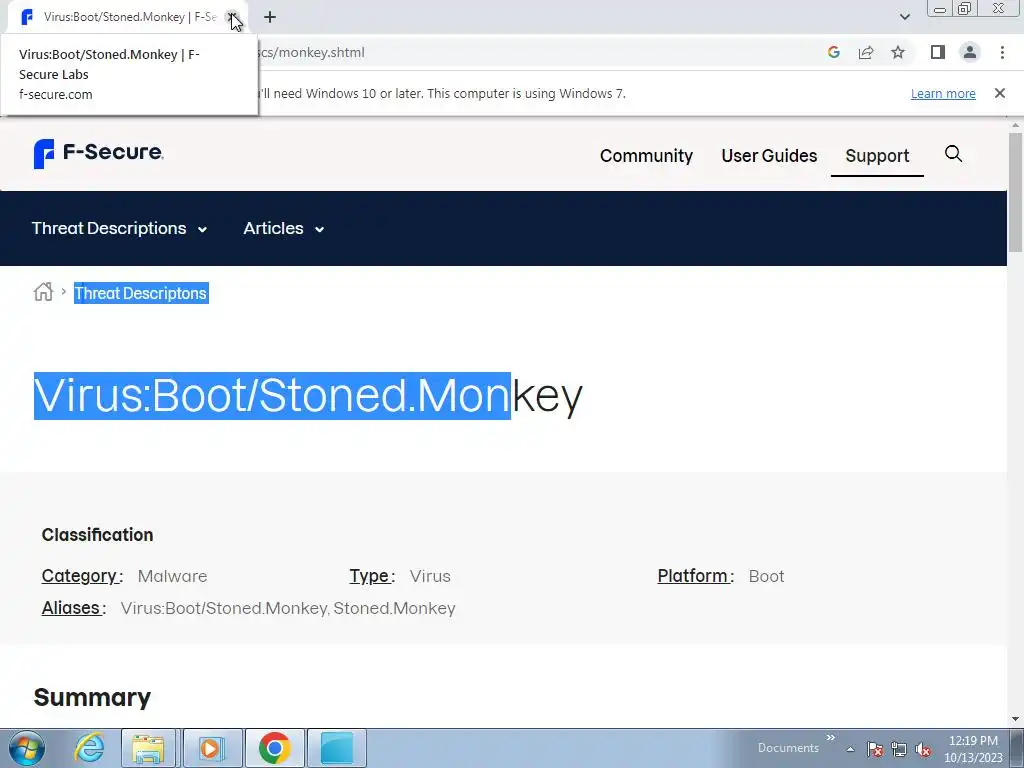Image resolution: width=1024 pixels, height=768 pixels.
Task: Open the Community menu item
Action: 646,155
